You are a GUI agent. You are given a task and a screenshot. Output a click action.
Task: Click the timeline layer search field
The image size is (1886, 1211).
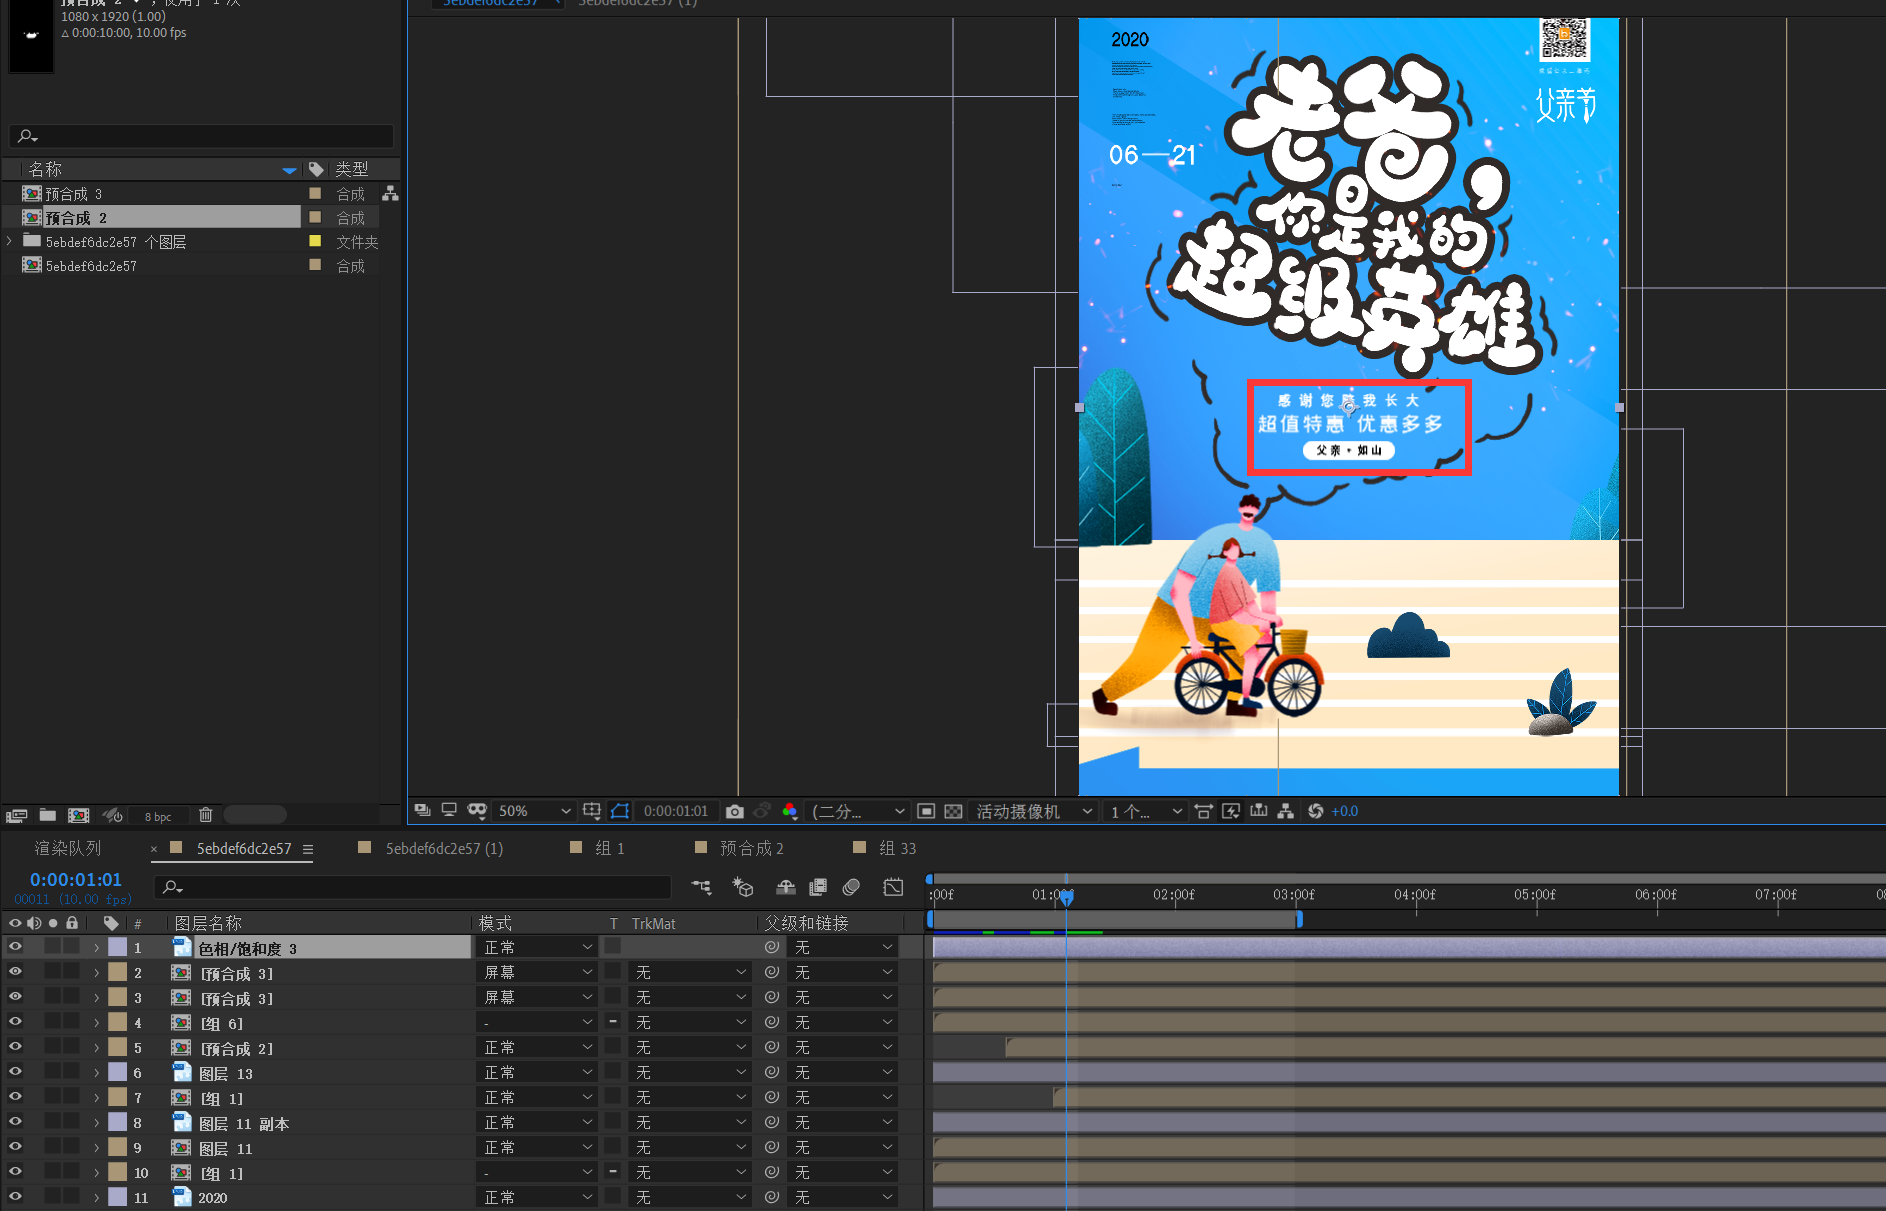click(412, 887)
